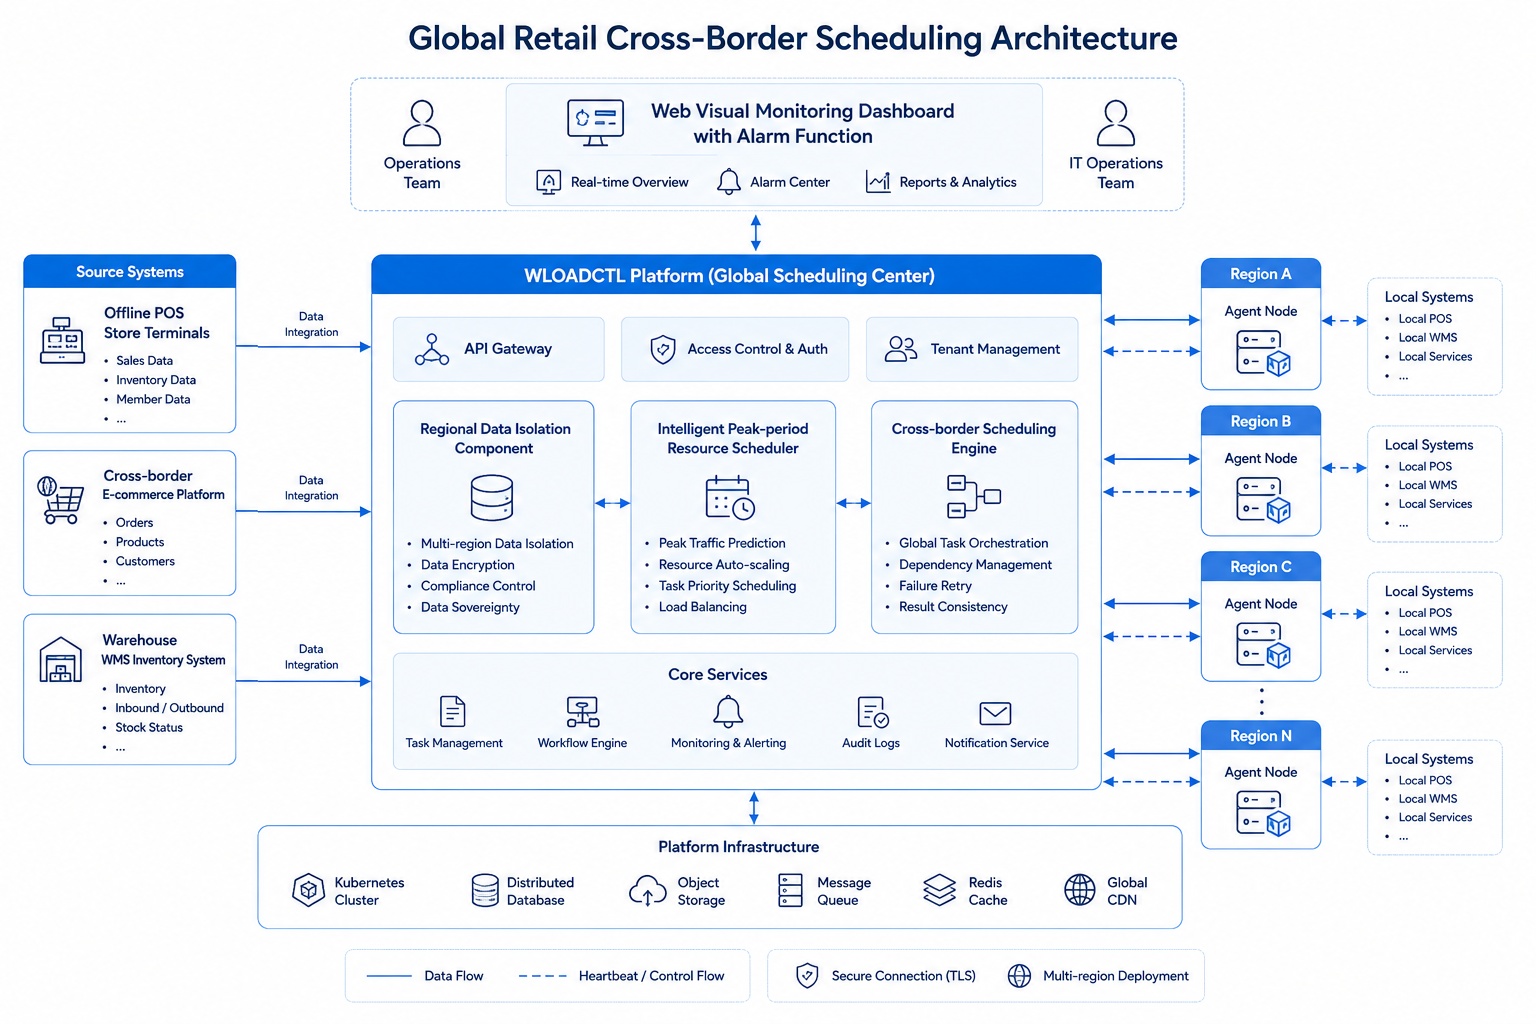The height and width of the screenshot is (1024, 1536).
Task: Click the Region A Agent Node server icon
Action: coord(1263,353)
